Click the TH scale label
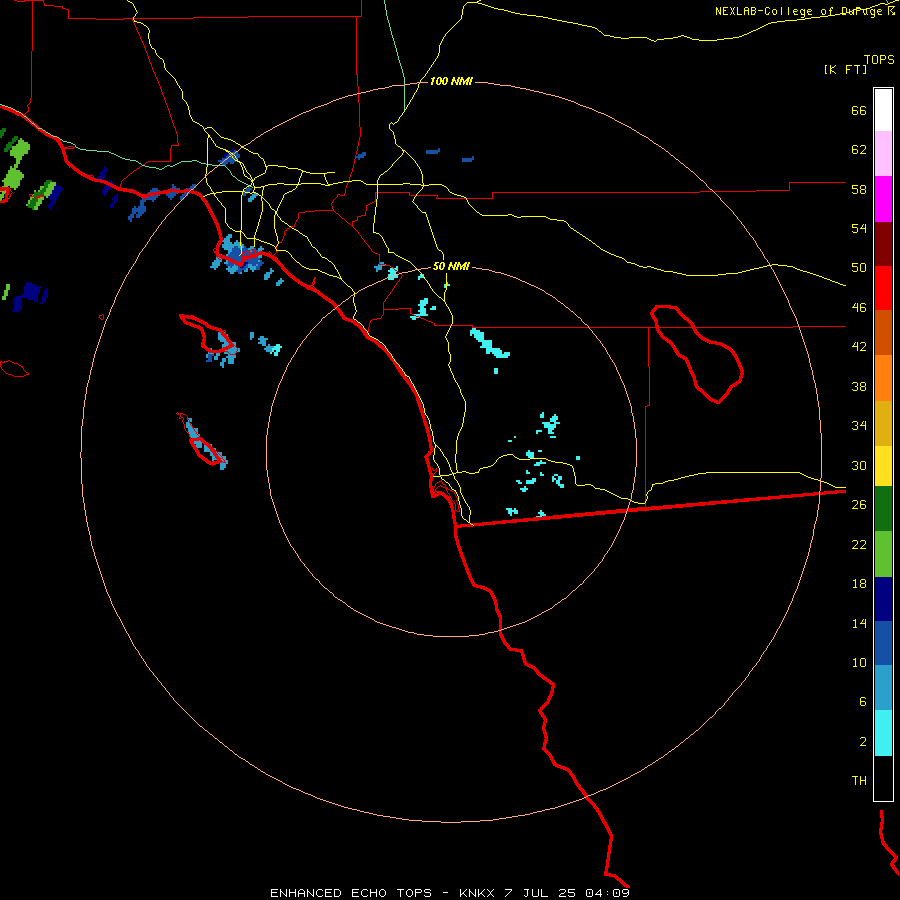The image size is (900, 900). click(859, 781)
